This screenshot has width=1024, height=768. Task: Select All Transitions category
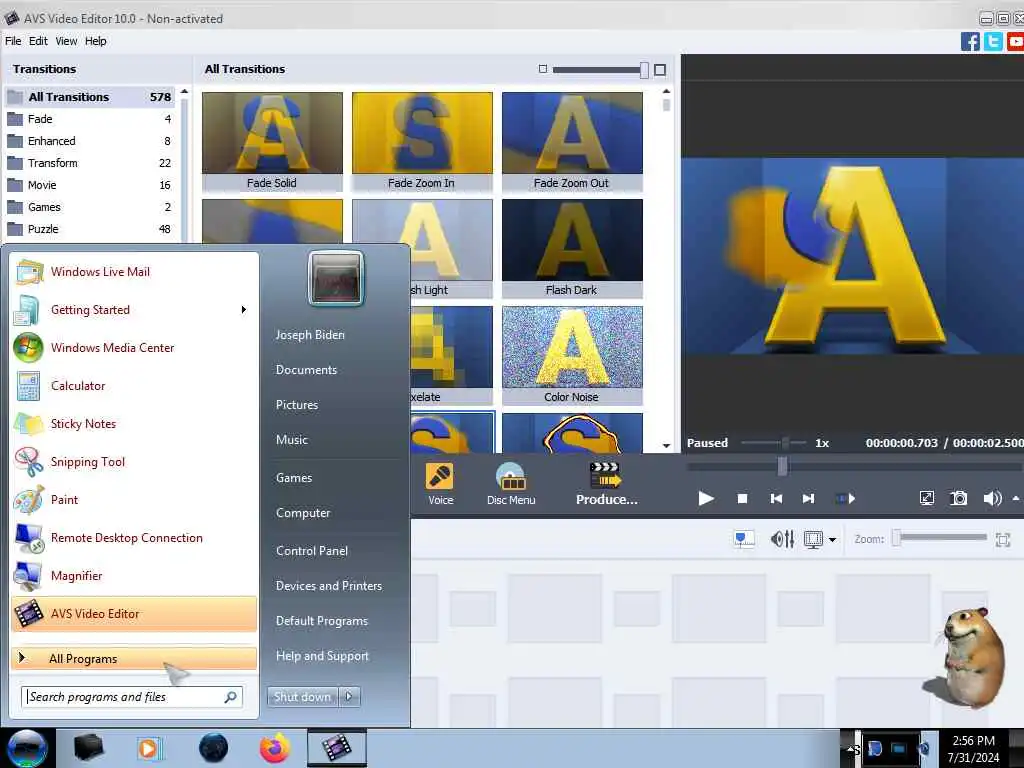90,97
